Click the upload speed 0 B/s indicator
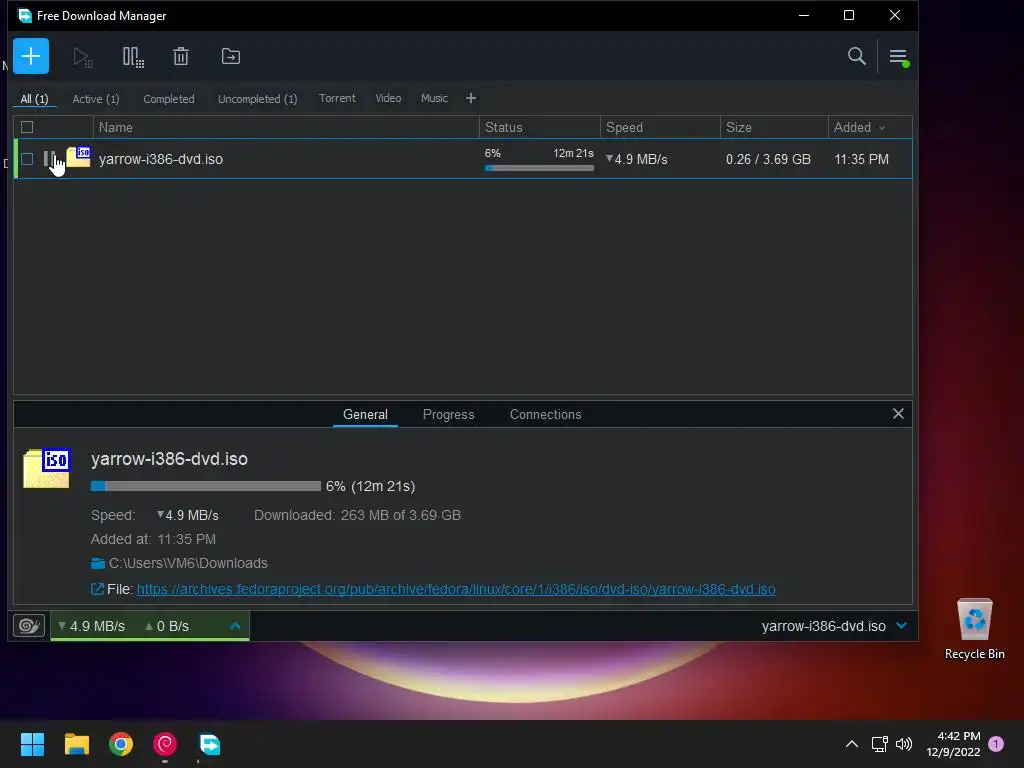This screenshot has height=768, width=1024. [x=167, y=626]
